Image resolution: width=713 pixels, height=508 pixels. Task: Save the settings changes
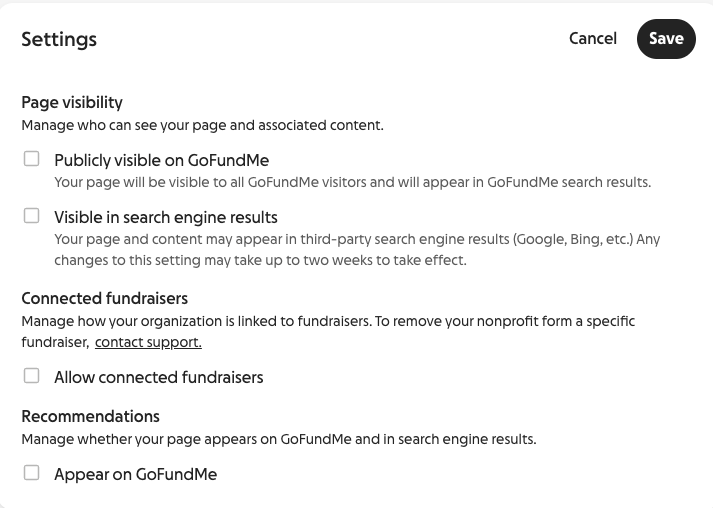665,39
